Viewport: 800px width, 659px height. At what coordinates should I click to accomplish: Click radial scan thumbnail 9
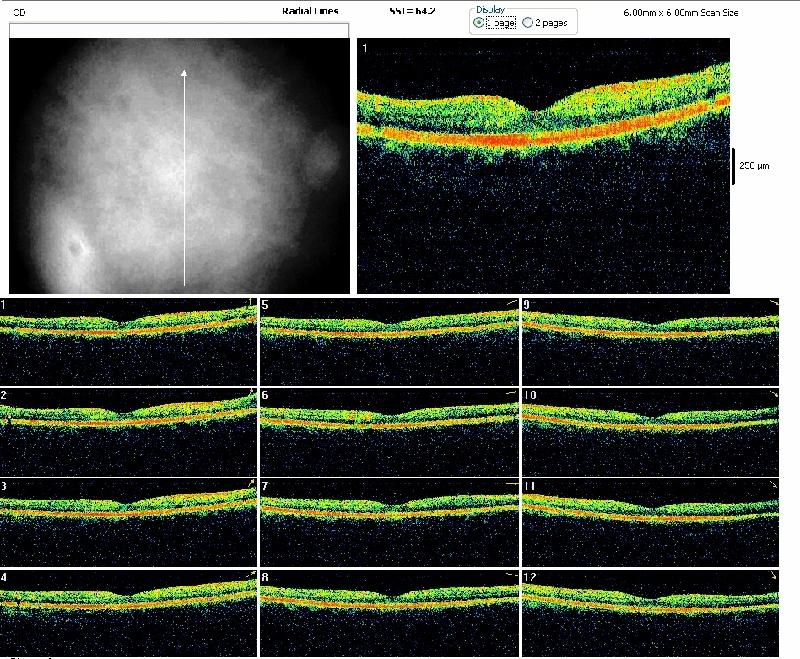point(649,341)
